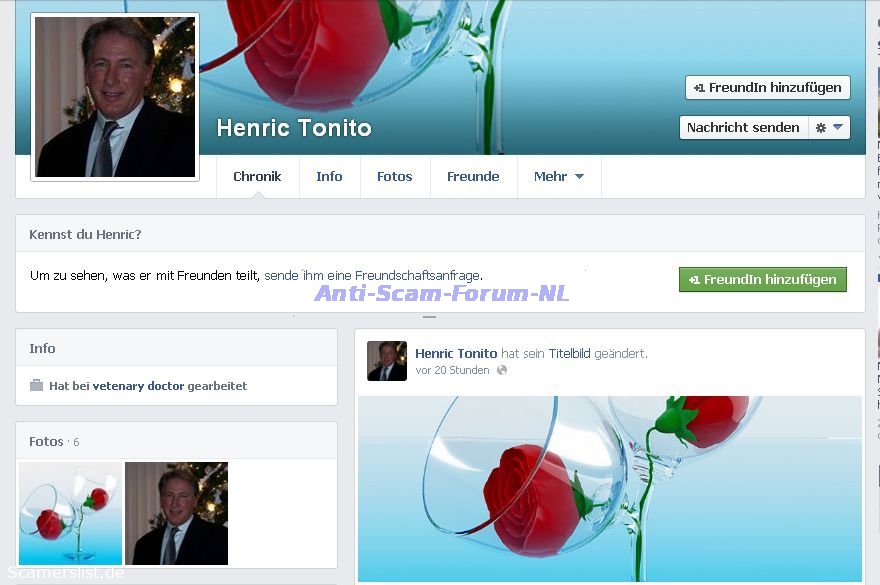This screenshot has width=880, height=585.
Task: Open the Info tab
Action: click(x=329, y=177)
